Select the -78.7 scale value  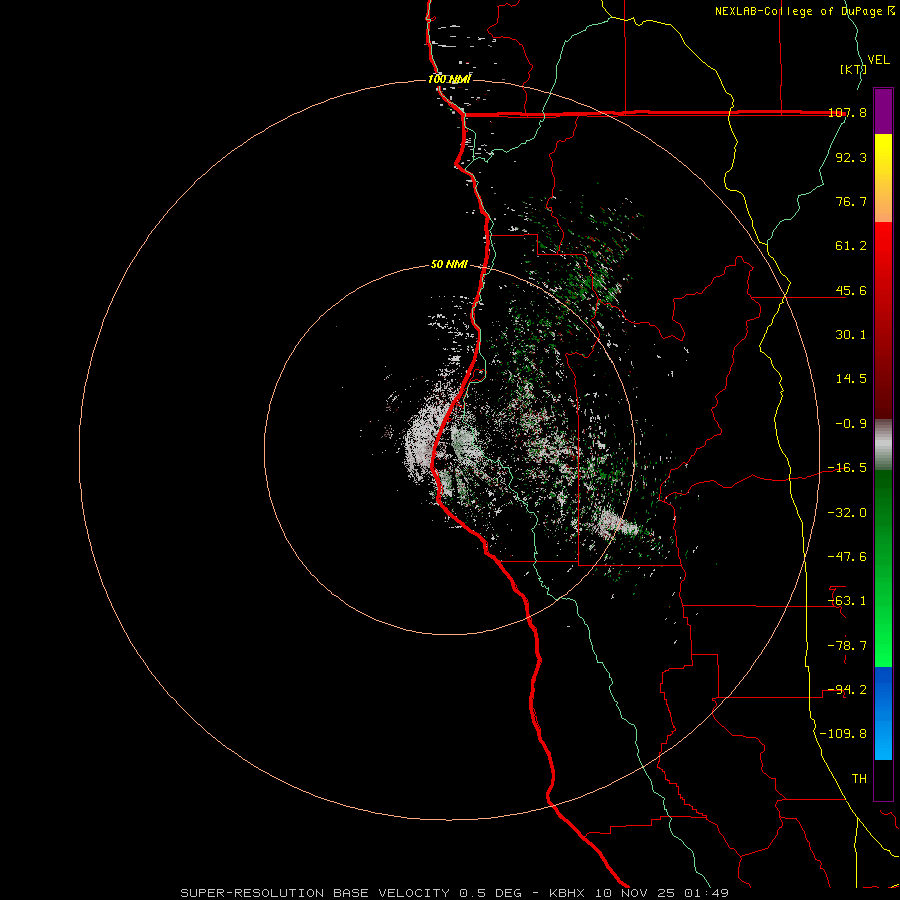pyautogui.click(x=847, y=646)
